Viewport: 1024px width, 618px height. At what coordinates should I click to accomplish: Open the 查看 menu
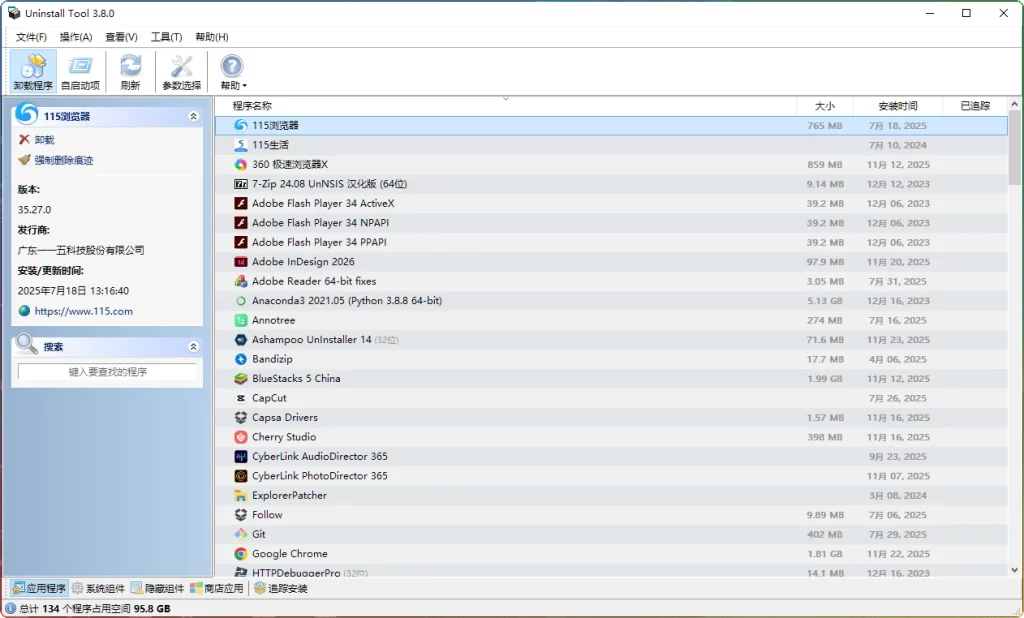120,36
